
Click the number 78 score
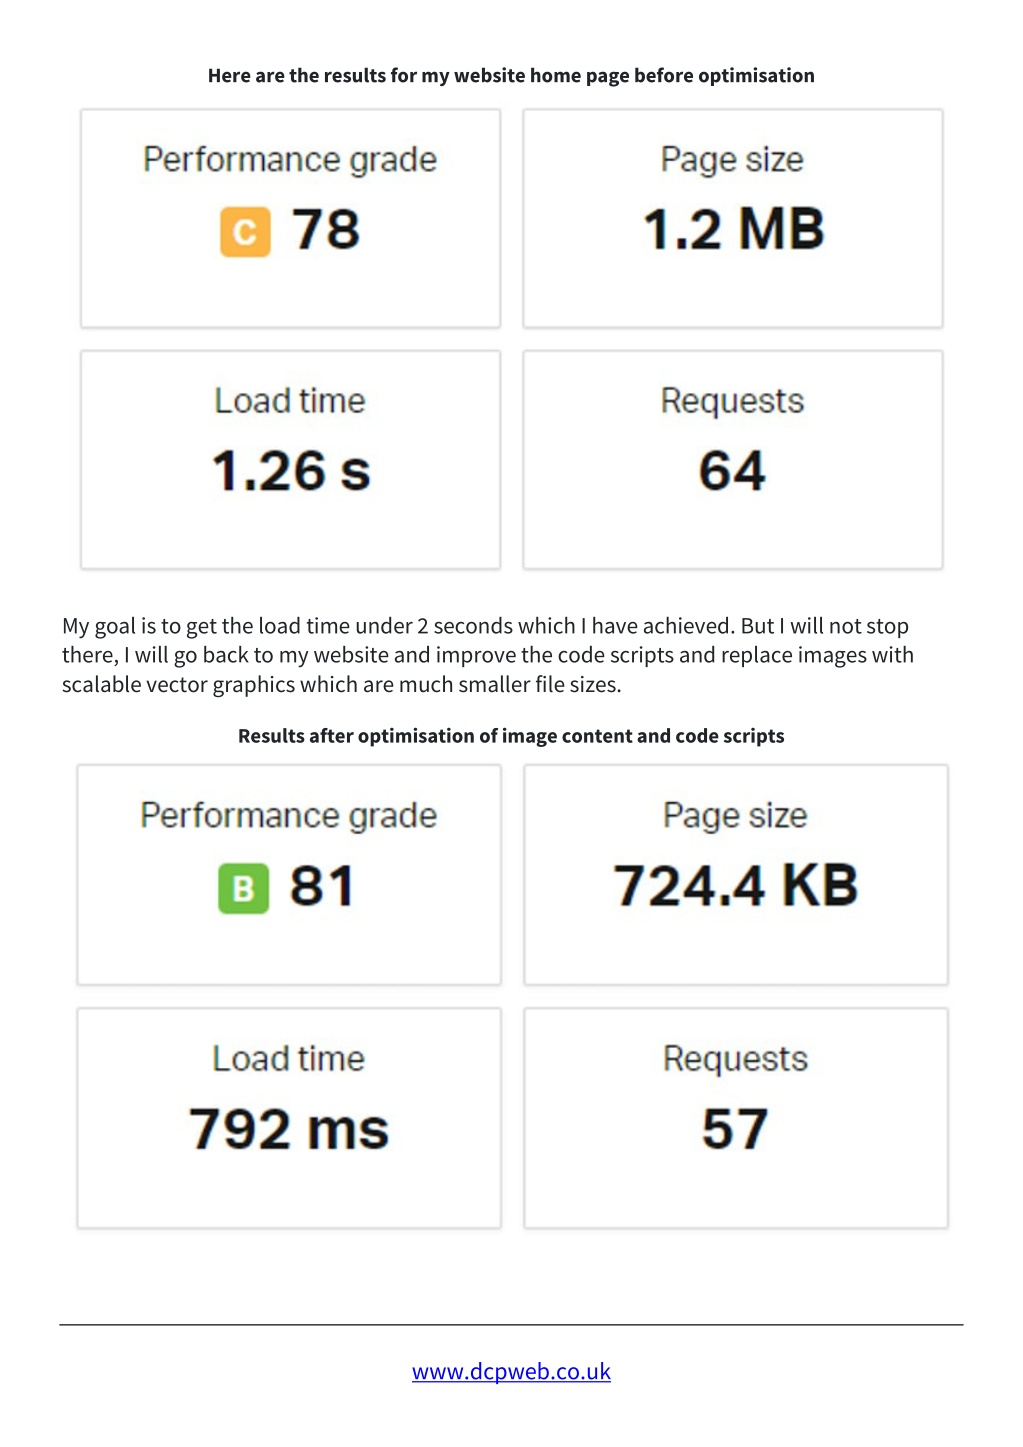pos(326,230)
